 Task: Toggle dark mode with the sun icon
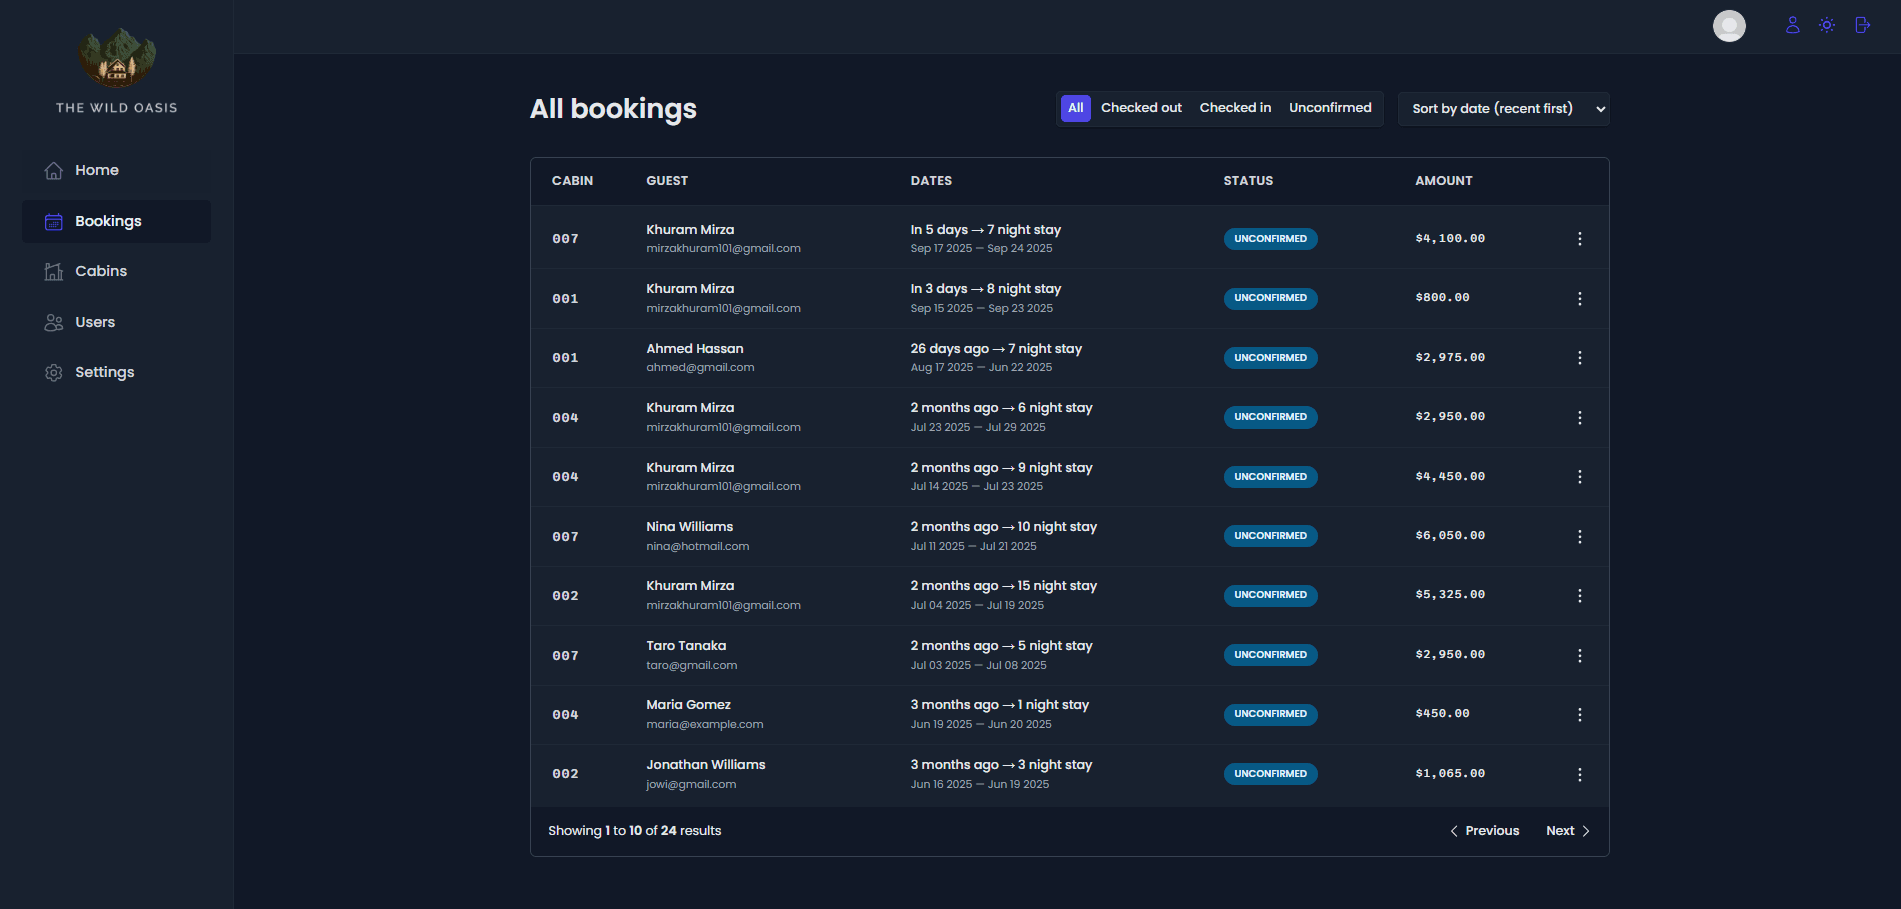[1827, 25]
